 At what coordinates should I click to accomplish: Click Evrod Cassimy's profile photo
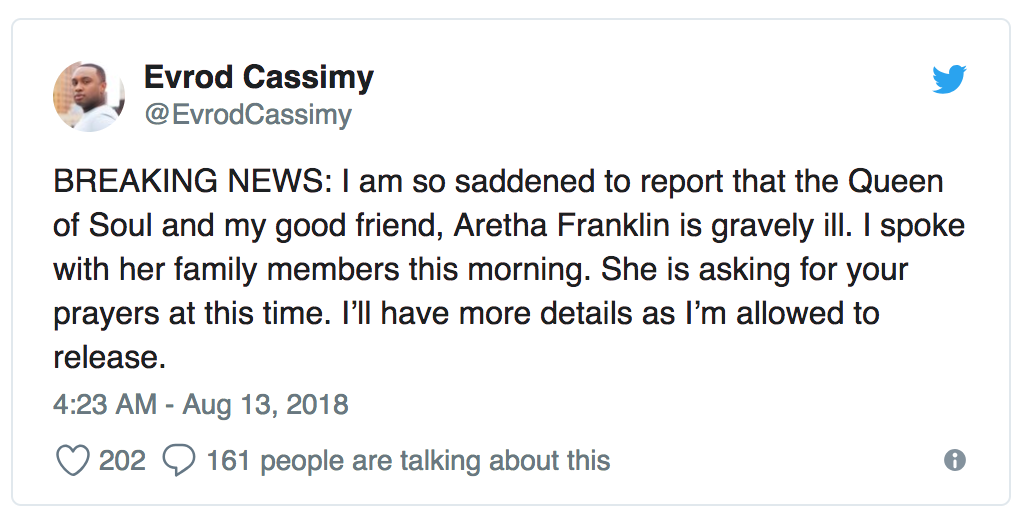(88, 96)
